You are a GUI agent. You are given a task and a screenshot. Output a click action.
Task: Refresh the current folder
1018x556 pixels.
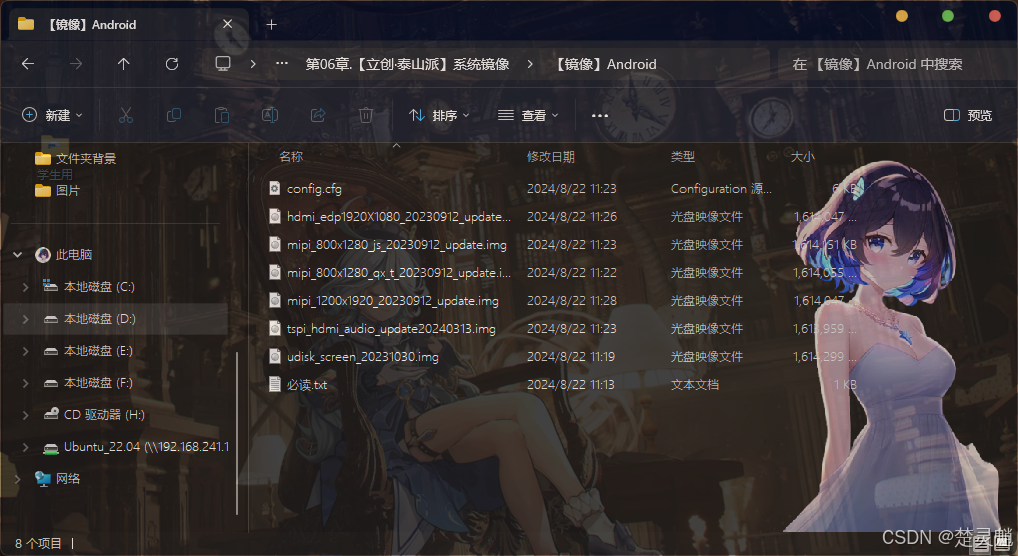171,64
